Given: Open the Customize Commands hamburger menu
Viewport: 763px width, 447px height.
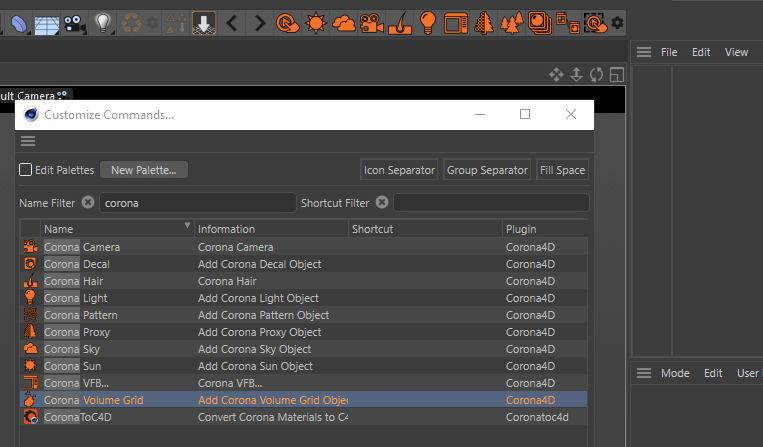Looking at the screenshot, I should coord(28,141).
